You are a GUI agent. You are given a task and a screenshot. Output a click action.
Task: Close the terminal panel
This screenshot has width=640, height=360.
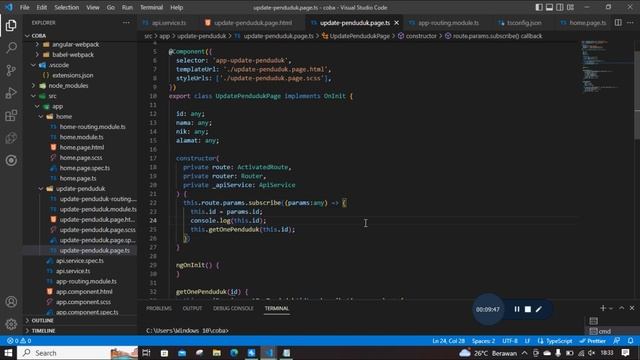point(632,308)
